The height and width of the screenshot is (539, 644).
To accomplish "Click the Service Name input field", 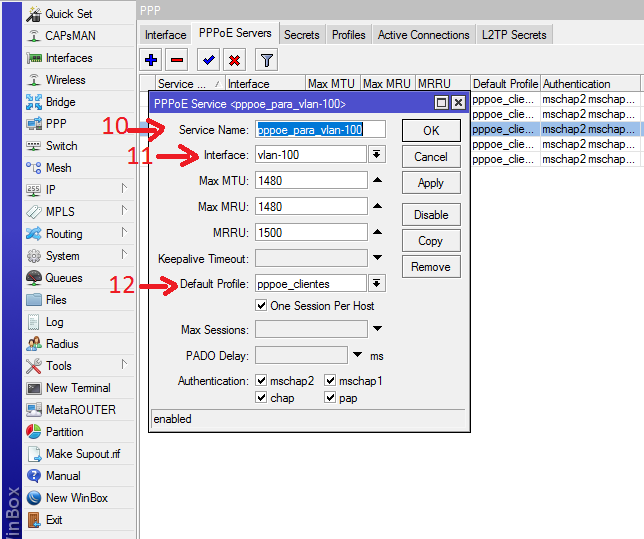I will point(320,129).
